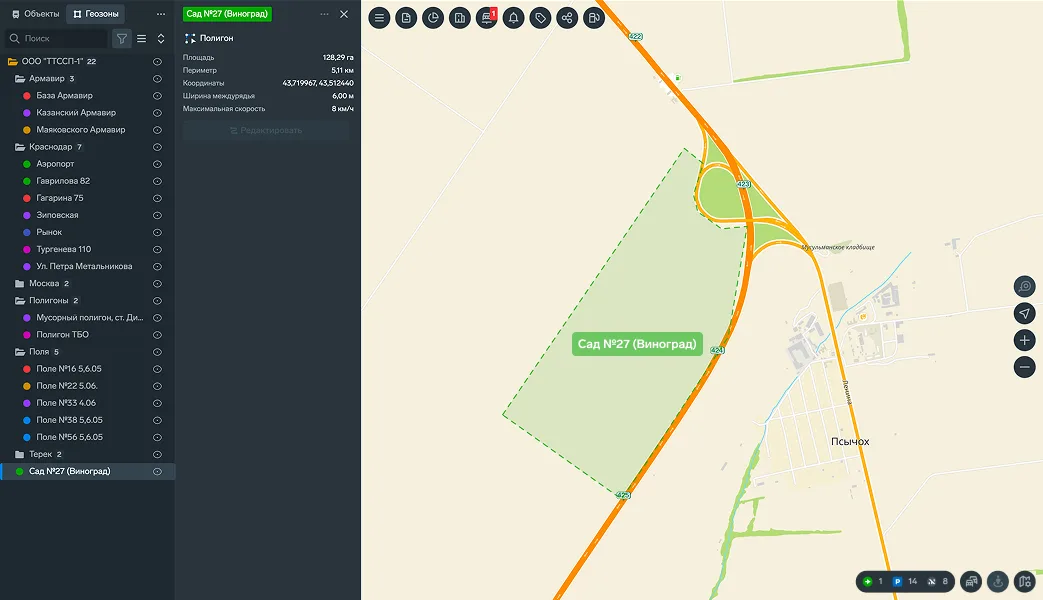Screen dimensions: 1043x600
Task: Click the Сад №27 (Виноград) label on map
Action: [637, 344]
